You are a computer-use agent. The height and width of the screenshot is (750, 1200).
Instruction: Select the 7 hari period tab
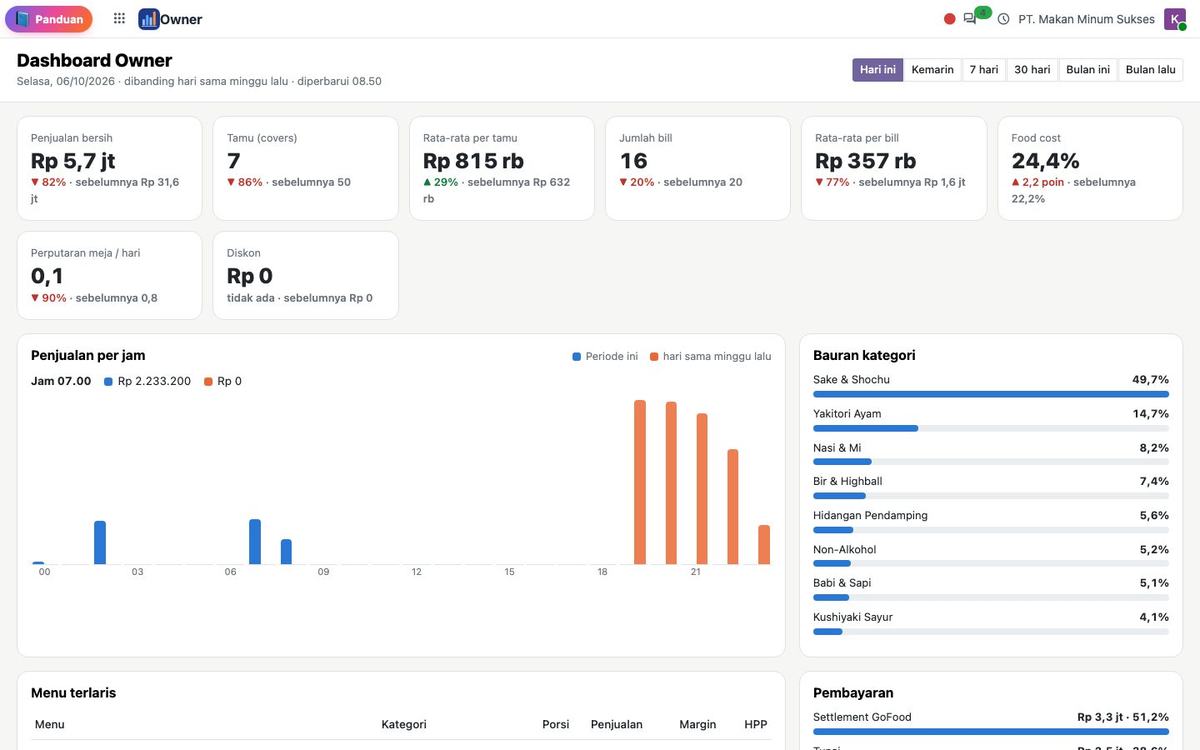pos(984,70)
